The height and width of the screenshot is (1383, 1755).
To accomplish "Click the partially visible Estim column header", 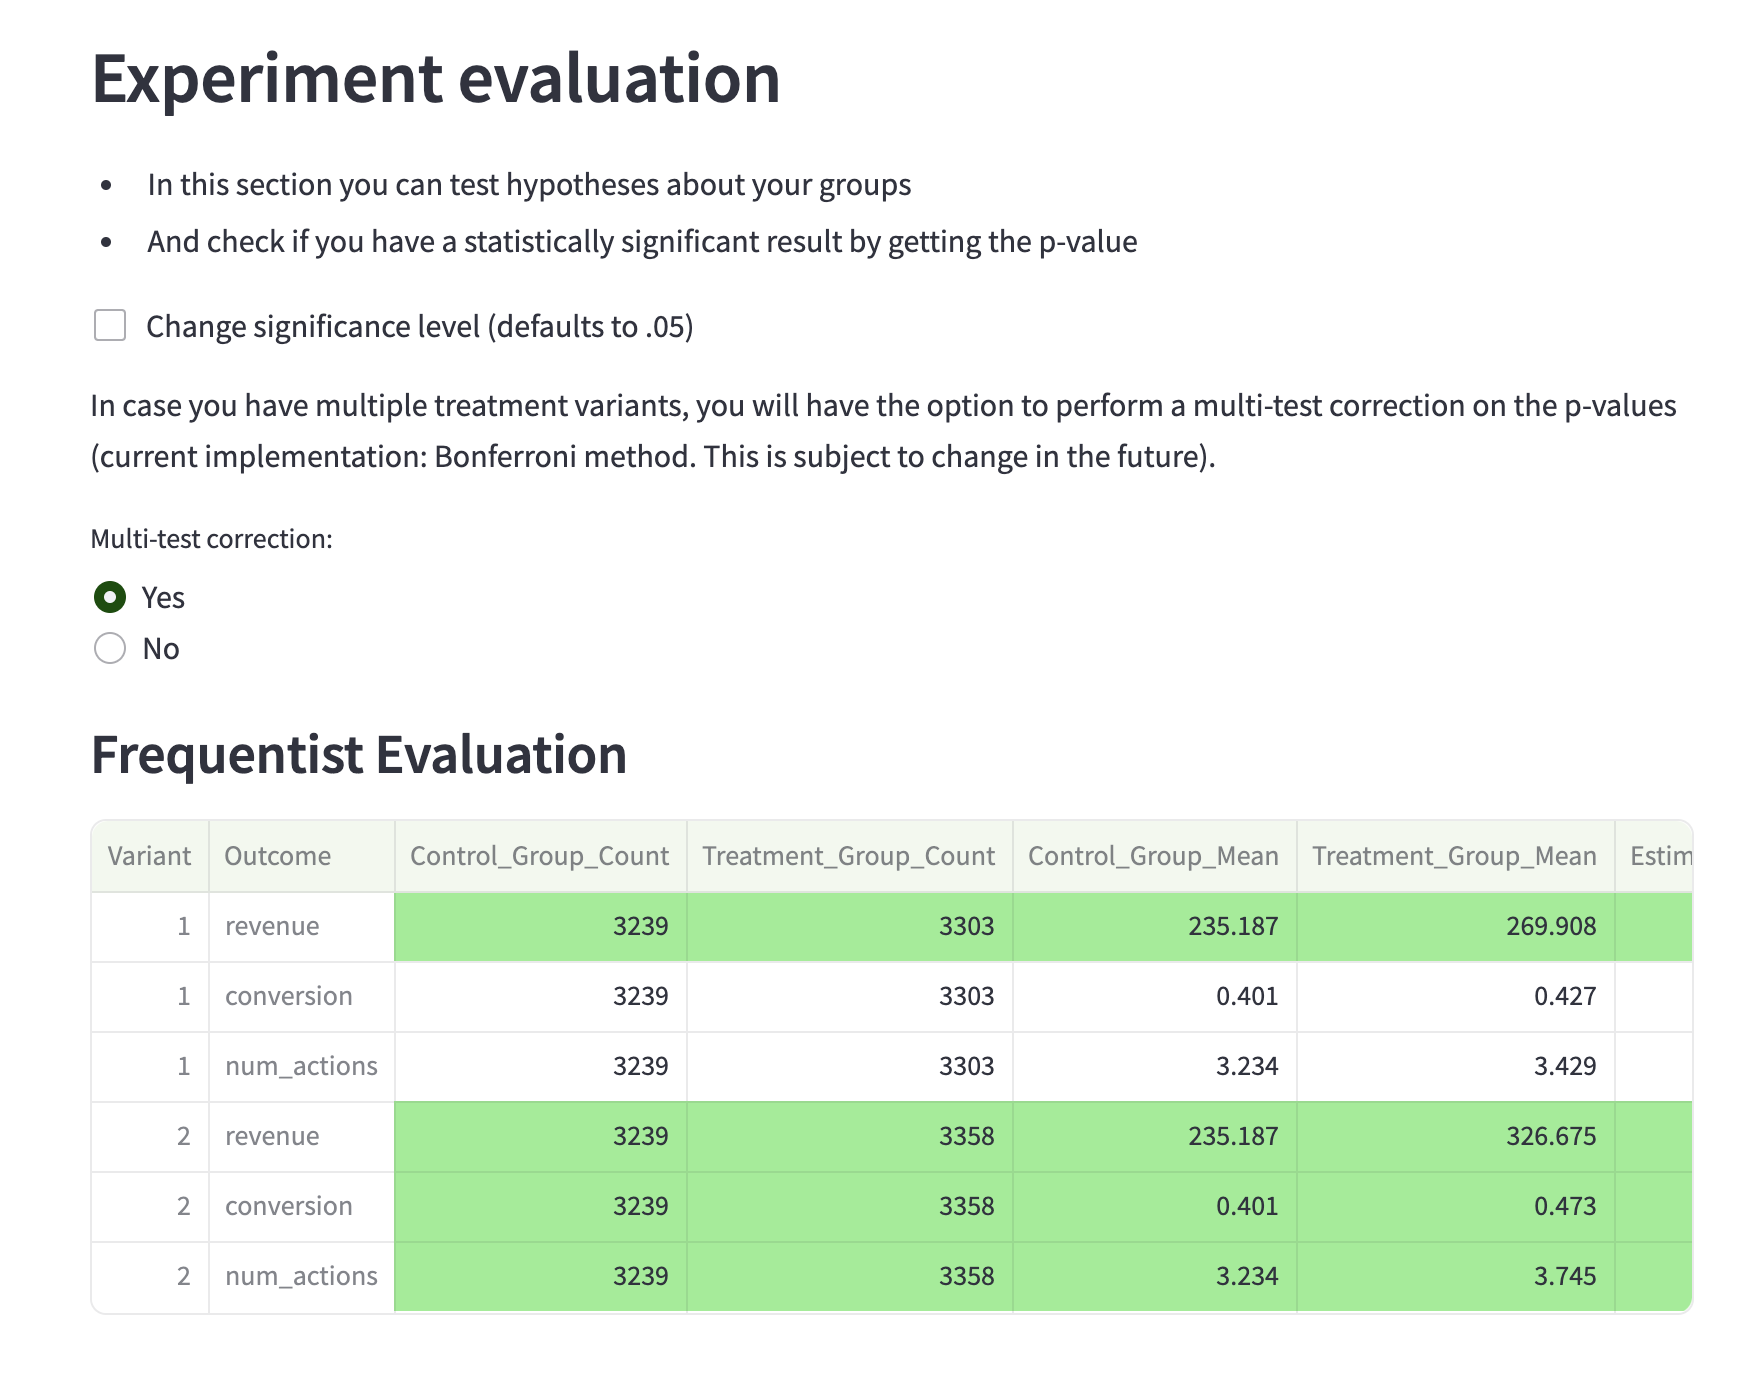I will click(1659, 856).
